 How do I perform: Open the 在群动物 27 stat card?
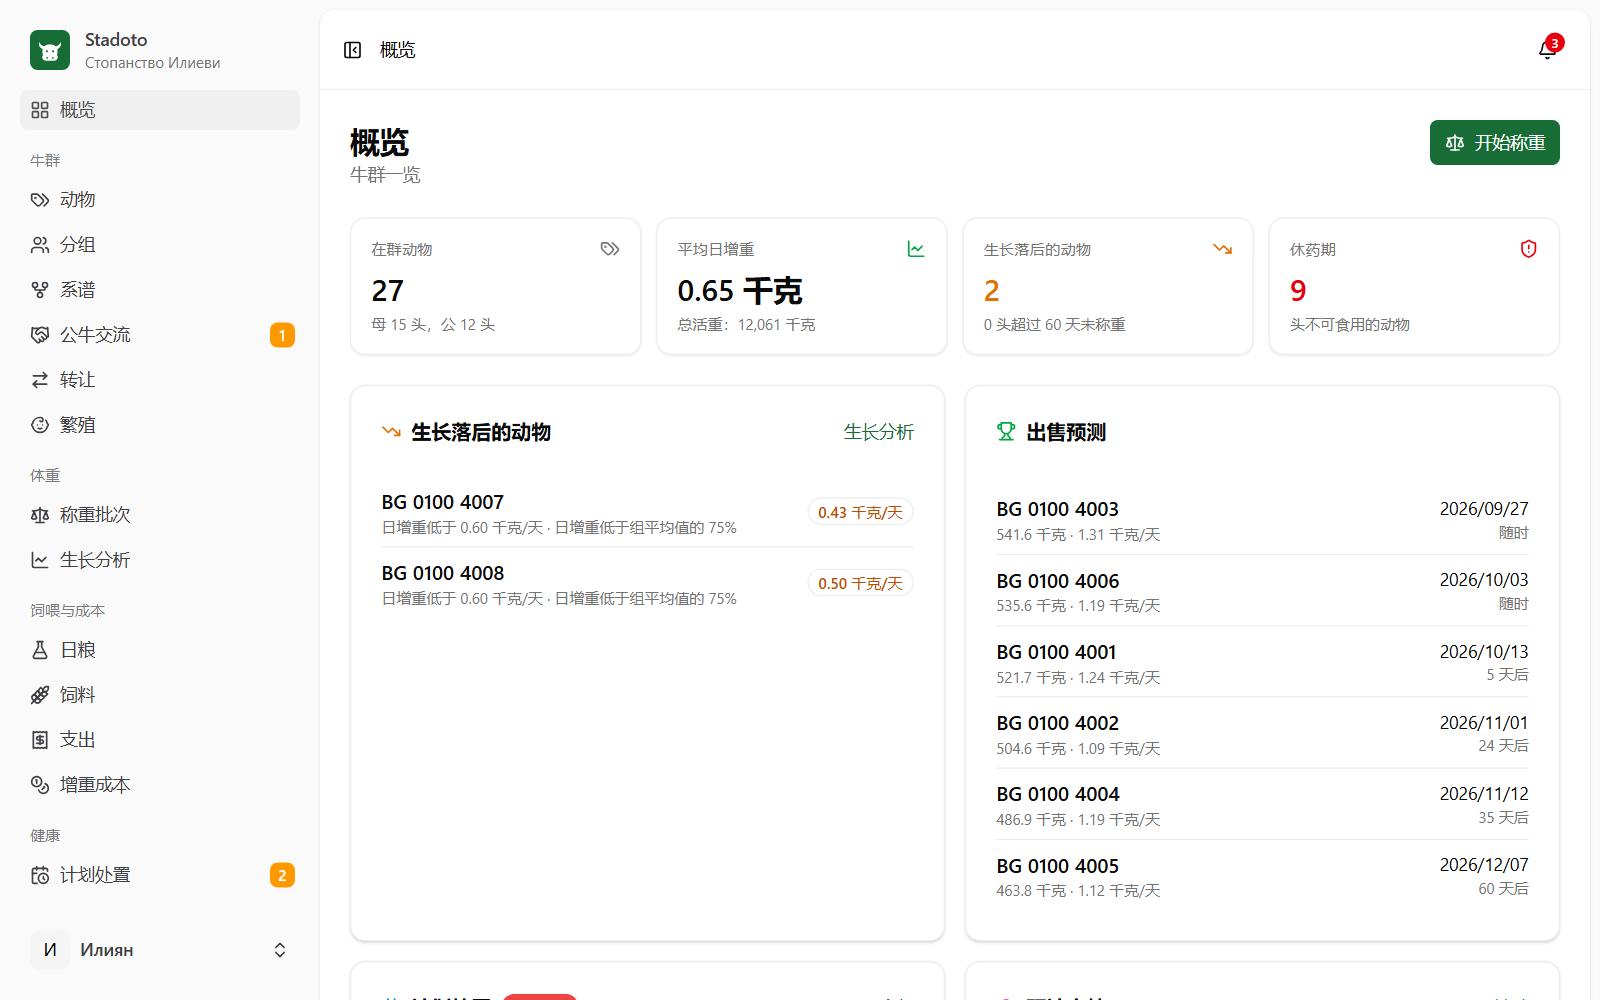[495, 286]
